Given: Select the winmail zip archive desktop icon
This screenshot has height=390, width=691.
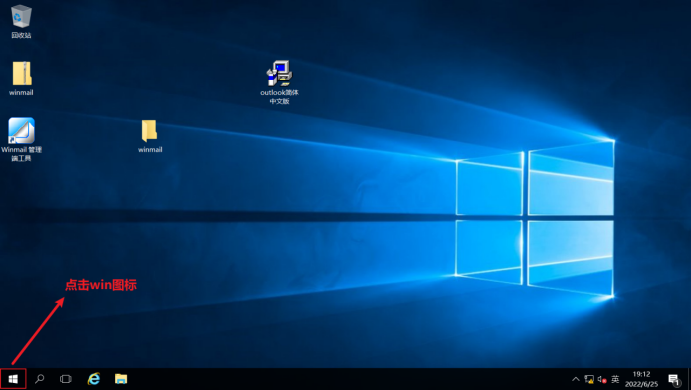Looking at the screenshot, I should [x=21, y=78].
